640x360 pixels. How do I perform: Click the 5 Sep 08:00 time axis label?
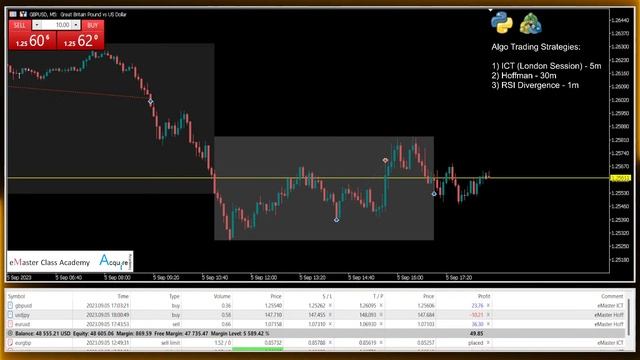(x=117, y=277)
